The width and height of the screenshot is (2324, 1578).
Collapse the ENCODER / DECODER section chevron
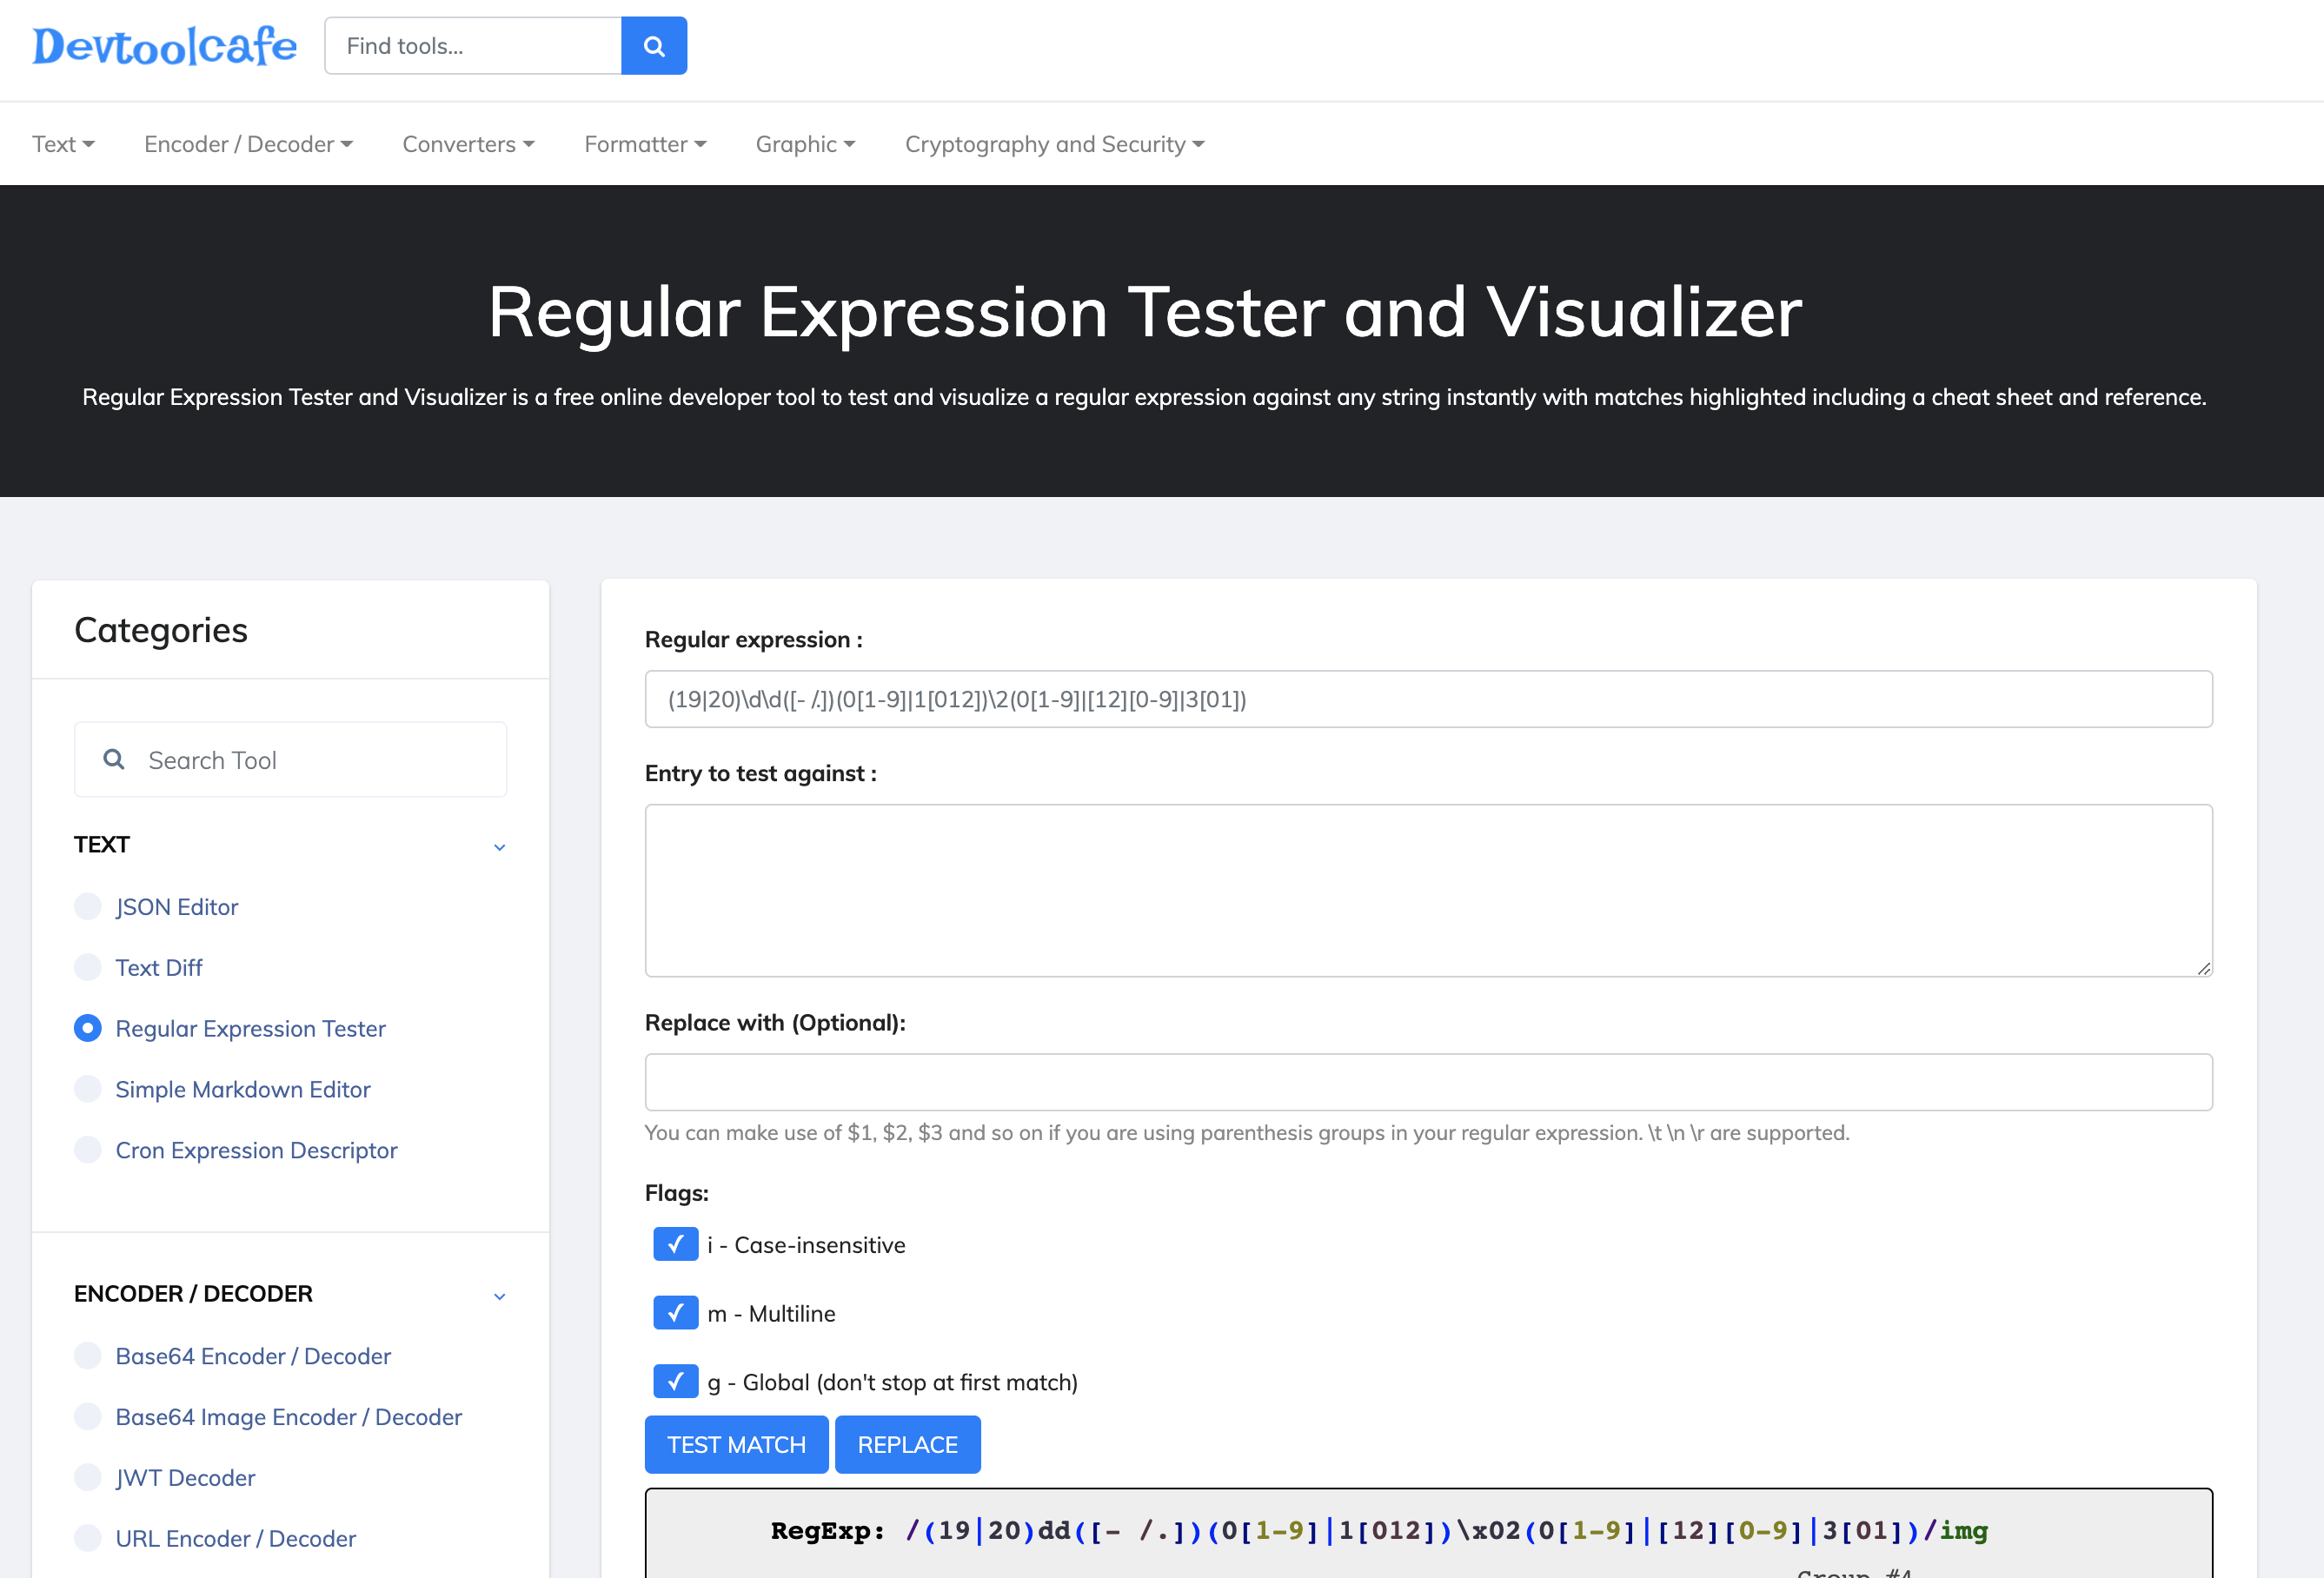499,1296
